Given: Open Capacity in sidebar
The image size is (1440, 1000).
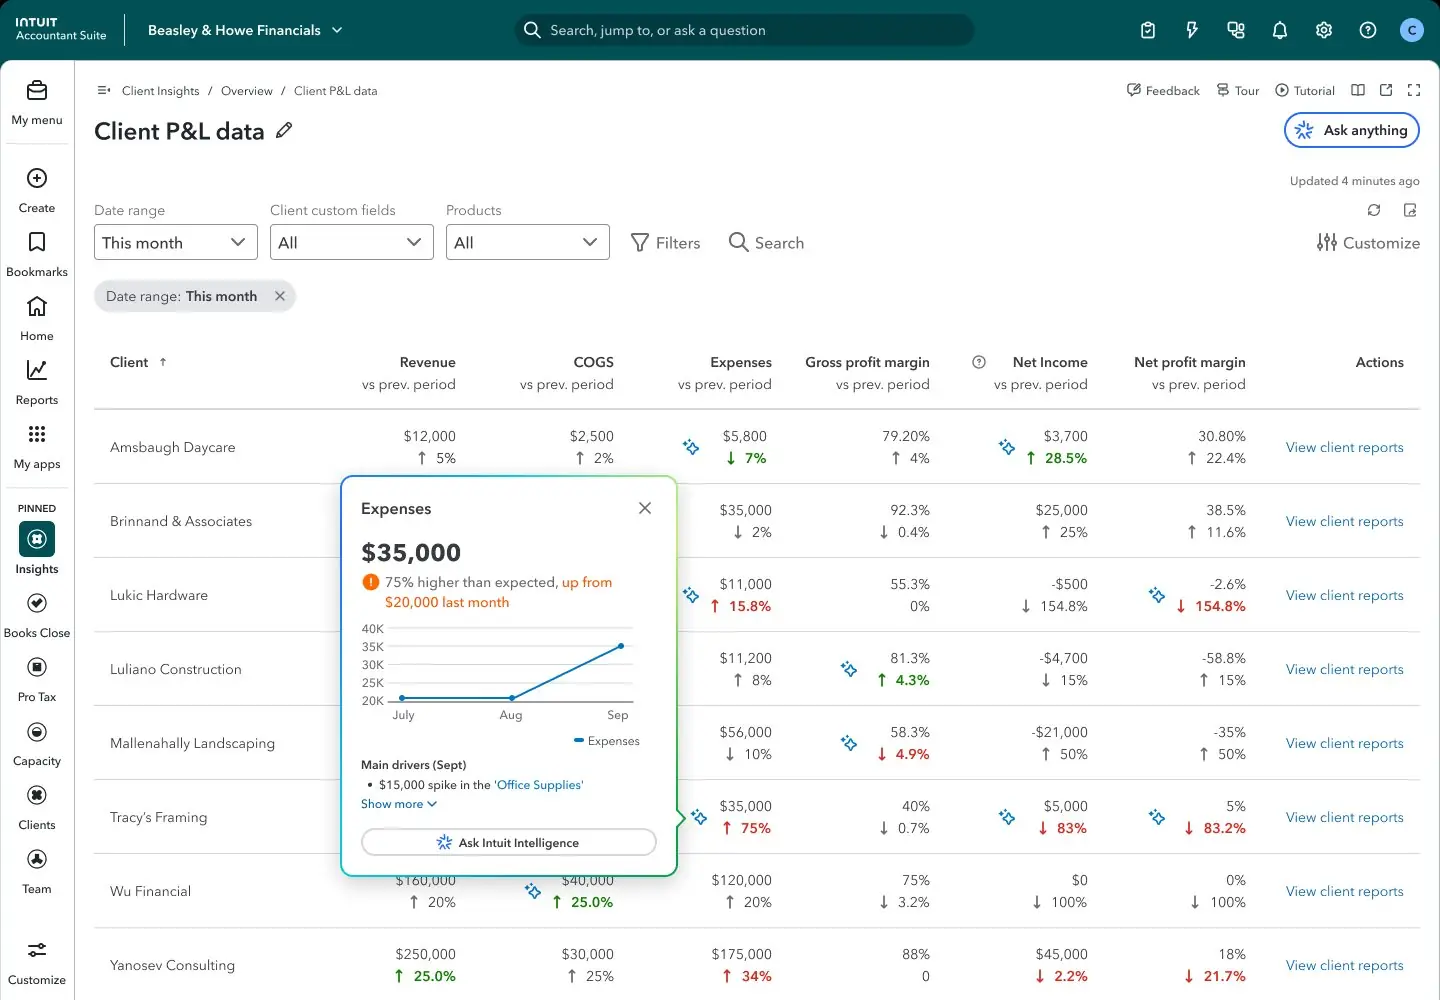Looking at the screenshot, I should click(37, 744).
